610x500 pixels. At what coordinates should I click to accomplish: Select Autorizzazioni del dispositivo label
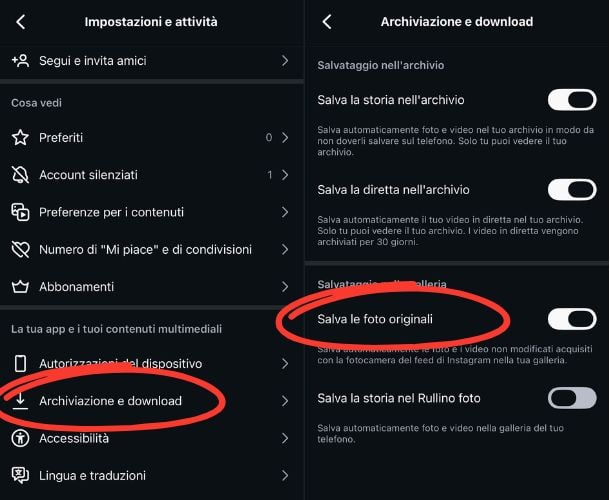[x=120, y=363]
